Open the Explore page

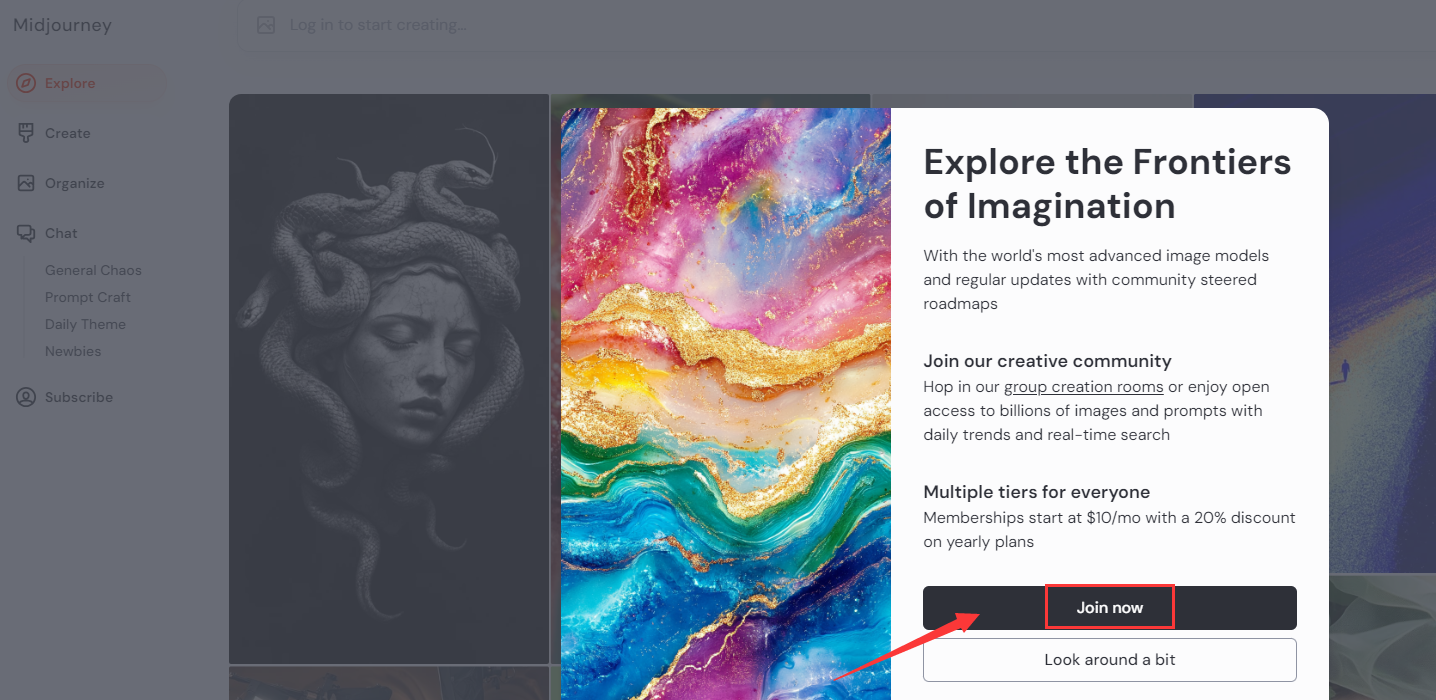[x=86, y=83]
